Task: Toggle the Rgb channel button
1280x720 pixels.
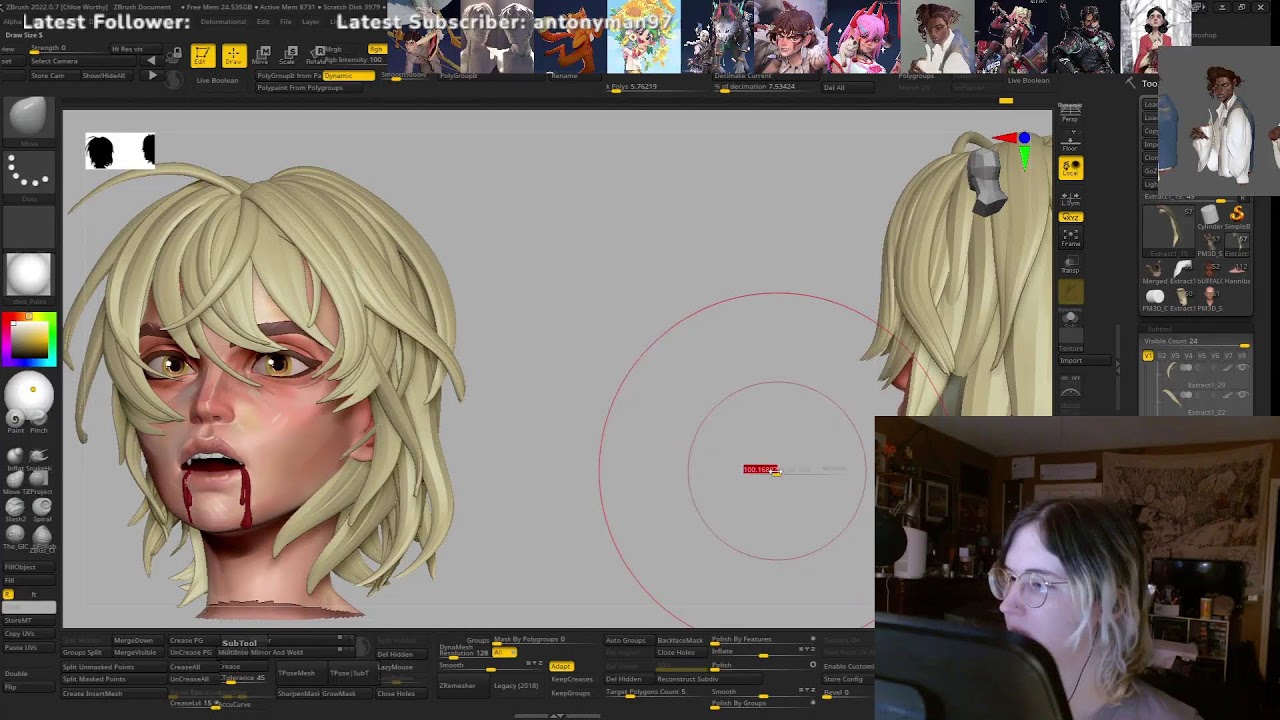Action: click(x=376, y=49)
